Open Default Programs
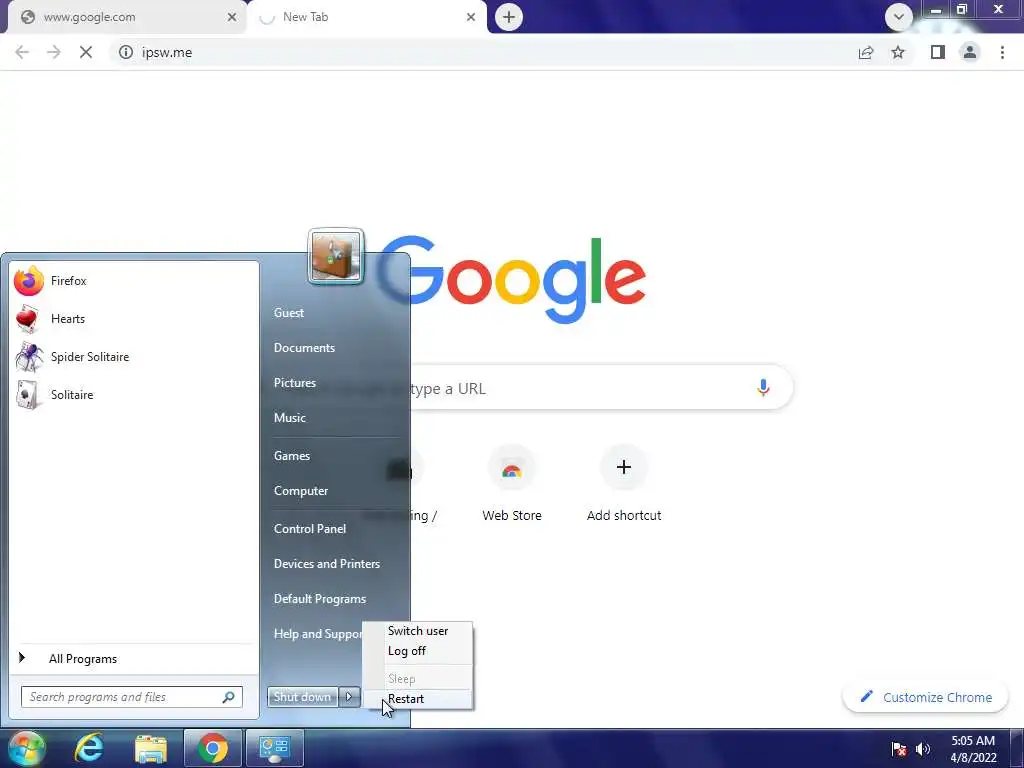Screen dimensions: 1024x768 [319, 599]
